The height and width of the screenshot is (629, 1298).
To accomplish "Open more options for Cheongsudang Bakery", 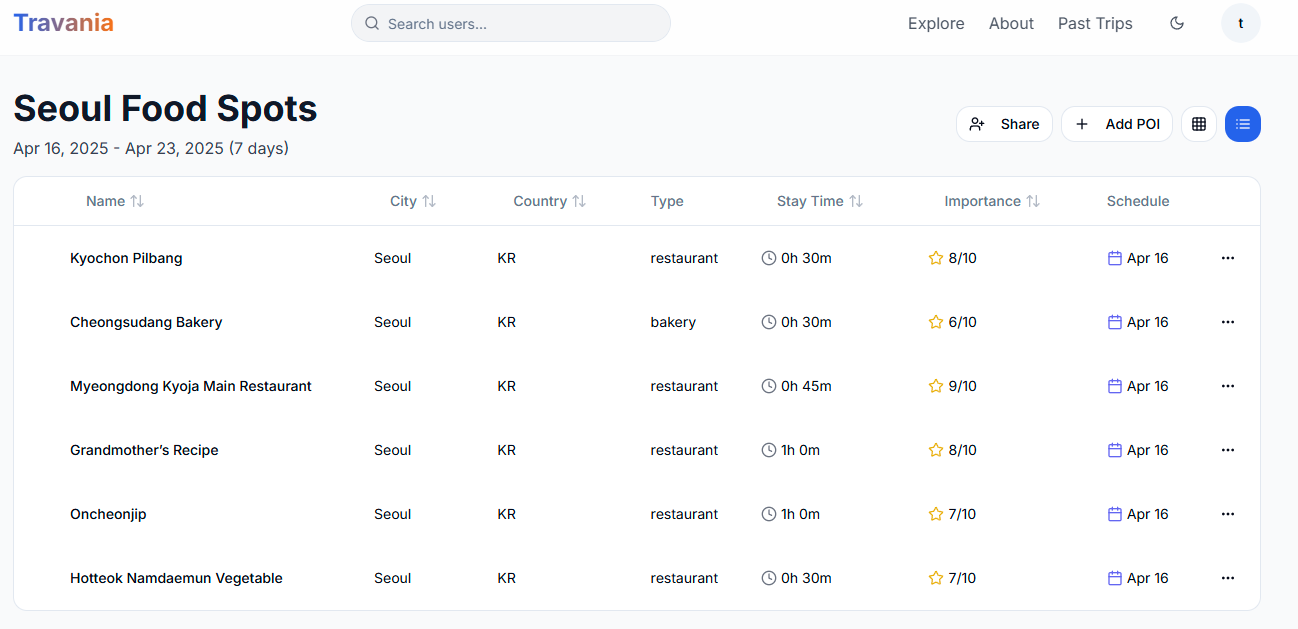I will pos(1228,322).
